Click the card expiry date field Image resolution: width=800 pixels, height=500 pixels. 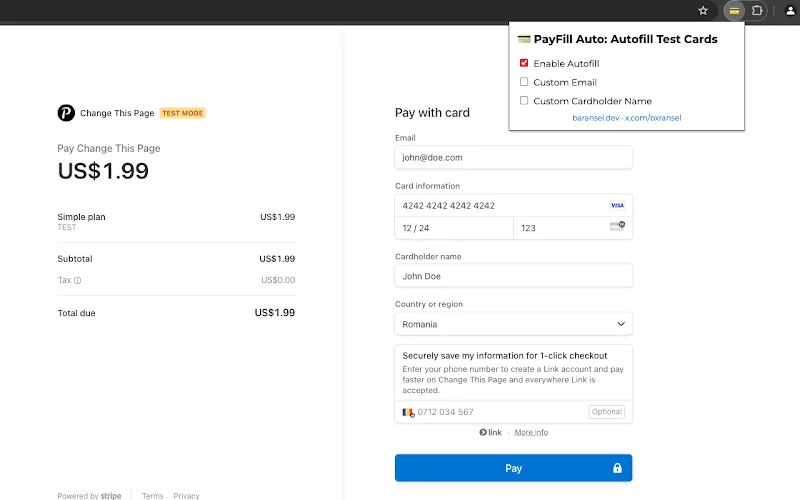tap(454, 228)
